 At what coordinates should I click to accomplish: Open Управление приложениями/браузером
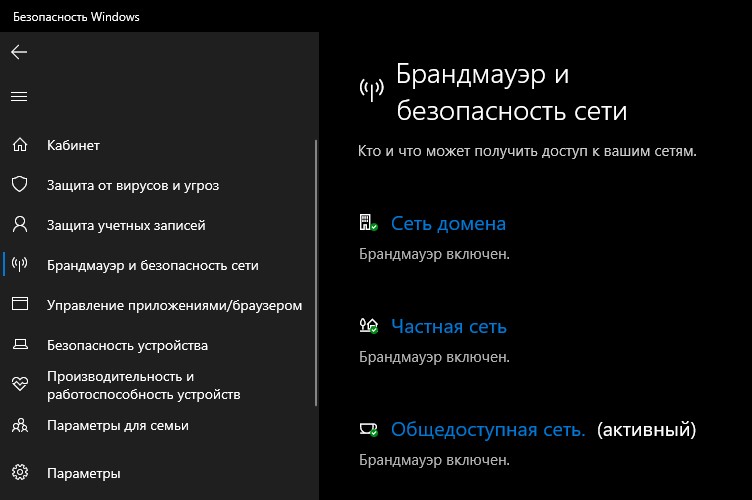click(175, 305)
